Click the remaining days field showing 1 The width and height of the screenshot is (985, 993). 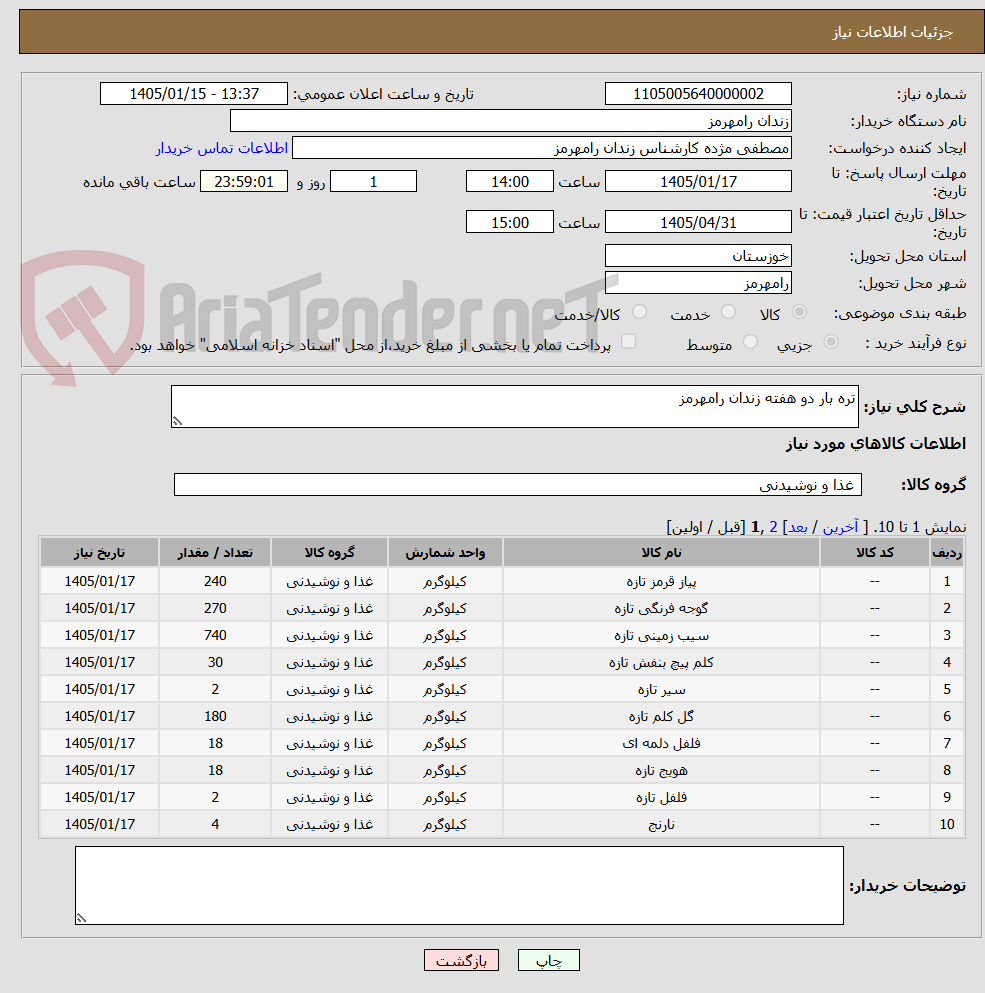374,182
